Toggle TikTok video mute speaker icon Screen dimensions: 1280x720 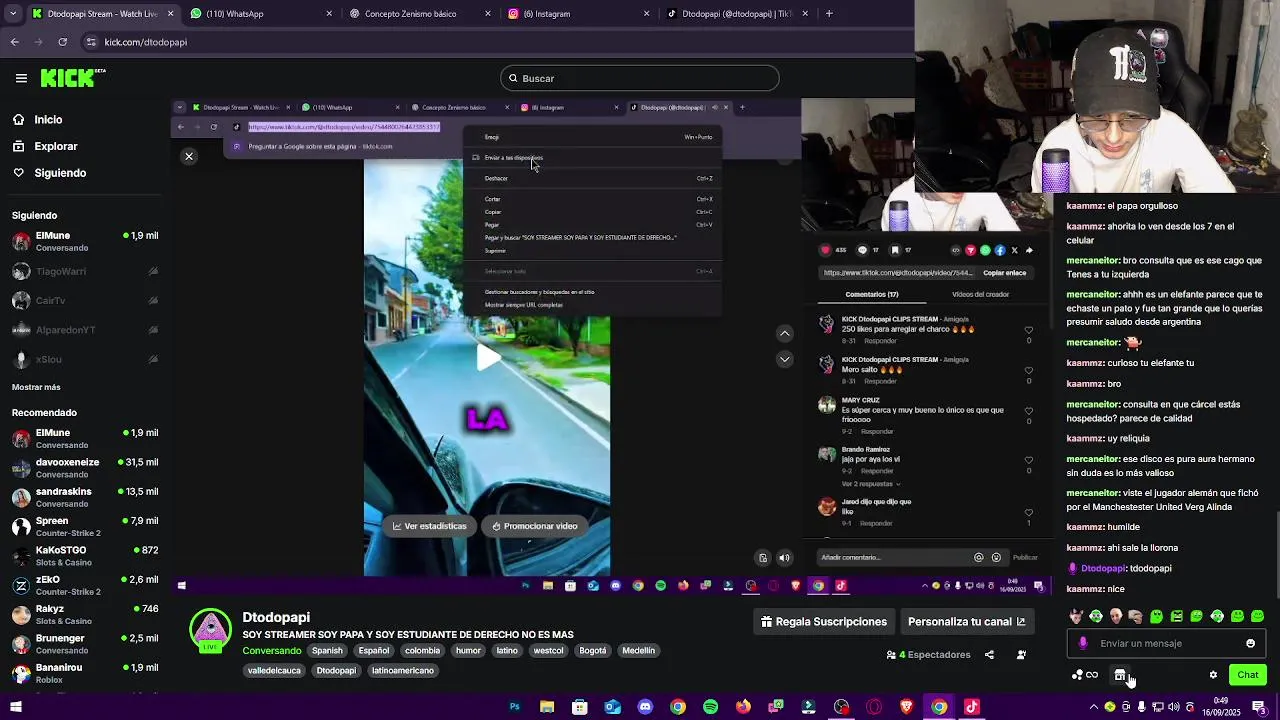coord(785,558)
